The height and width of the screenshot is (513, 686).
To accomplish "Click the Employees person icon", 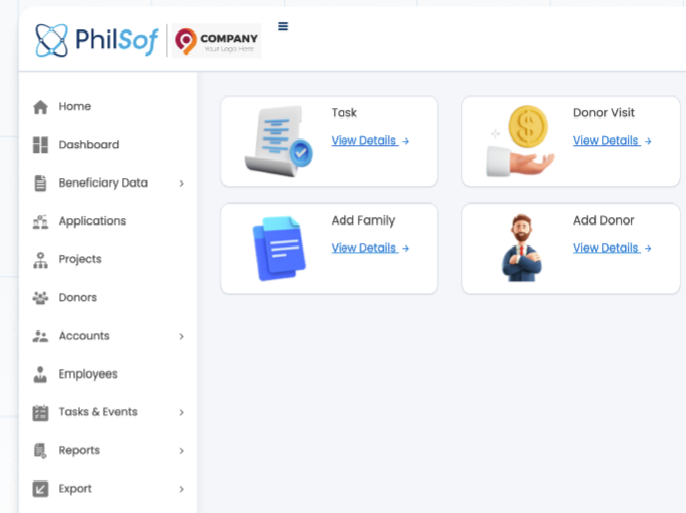I will point(40,375).
